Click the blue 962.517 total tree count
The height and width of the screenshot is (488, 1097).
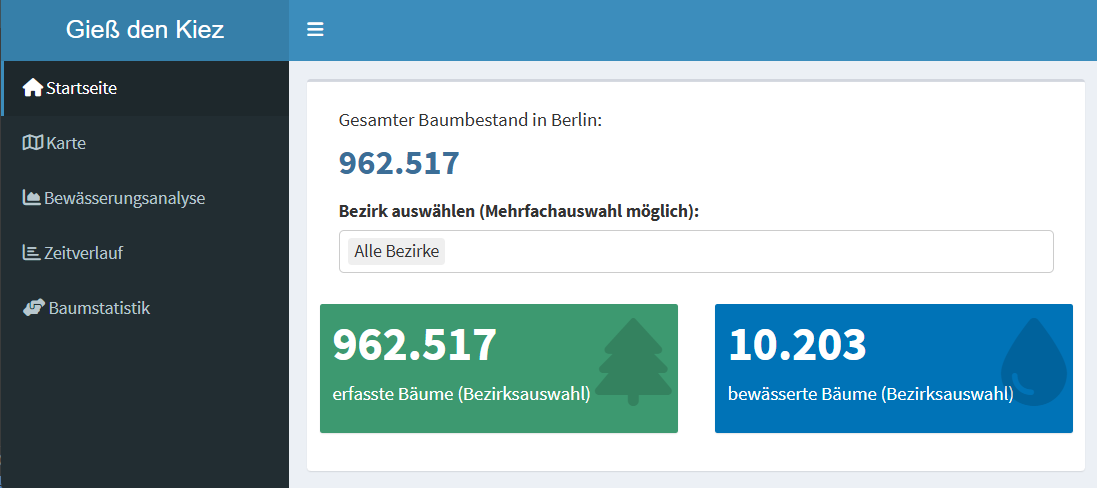pos(399,163)
